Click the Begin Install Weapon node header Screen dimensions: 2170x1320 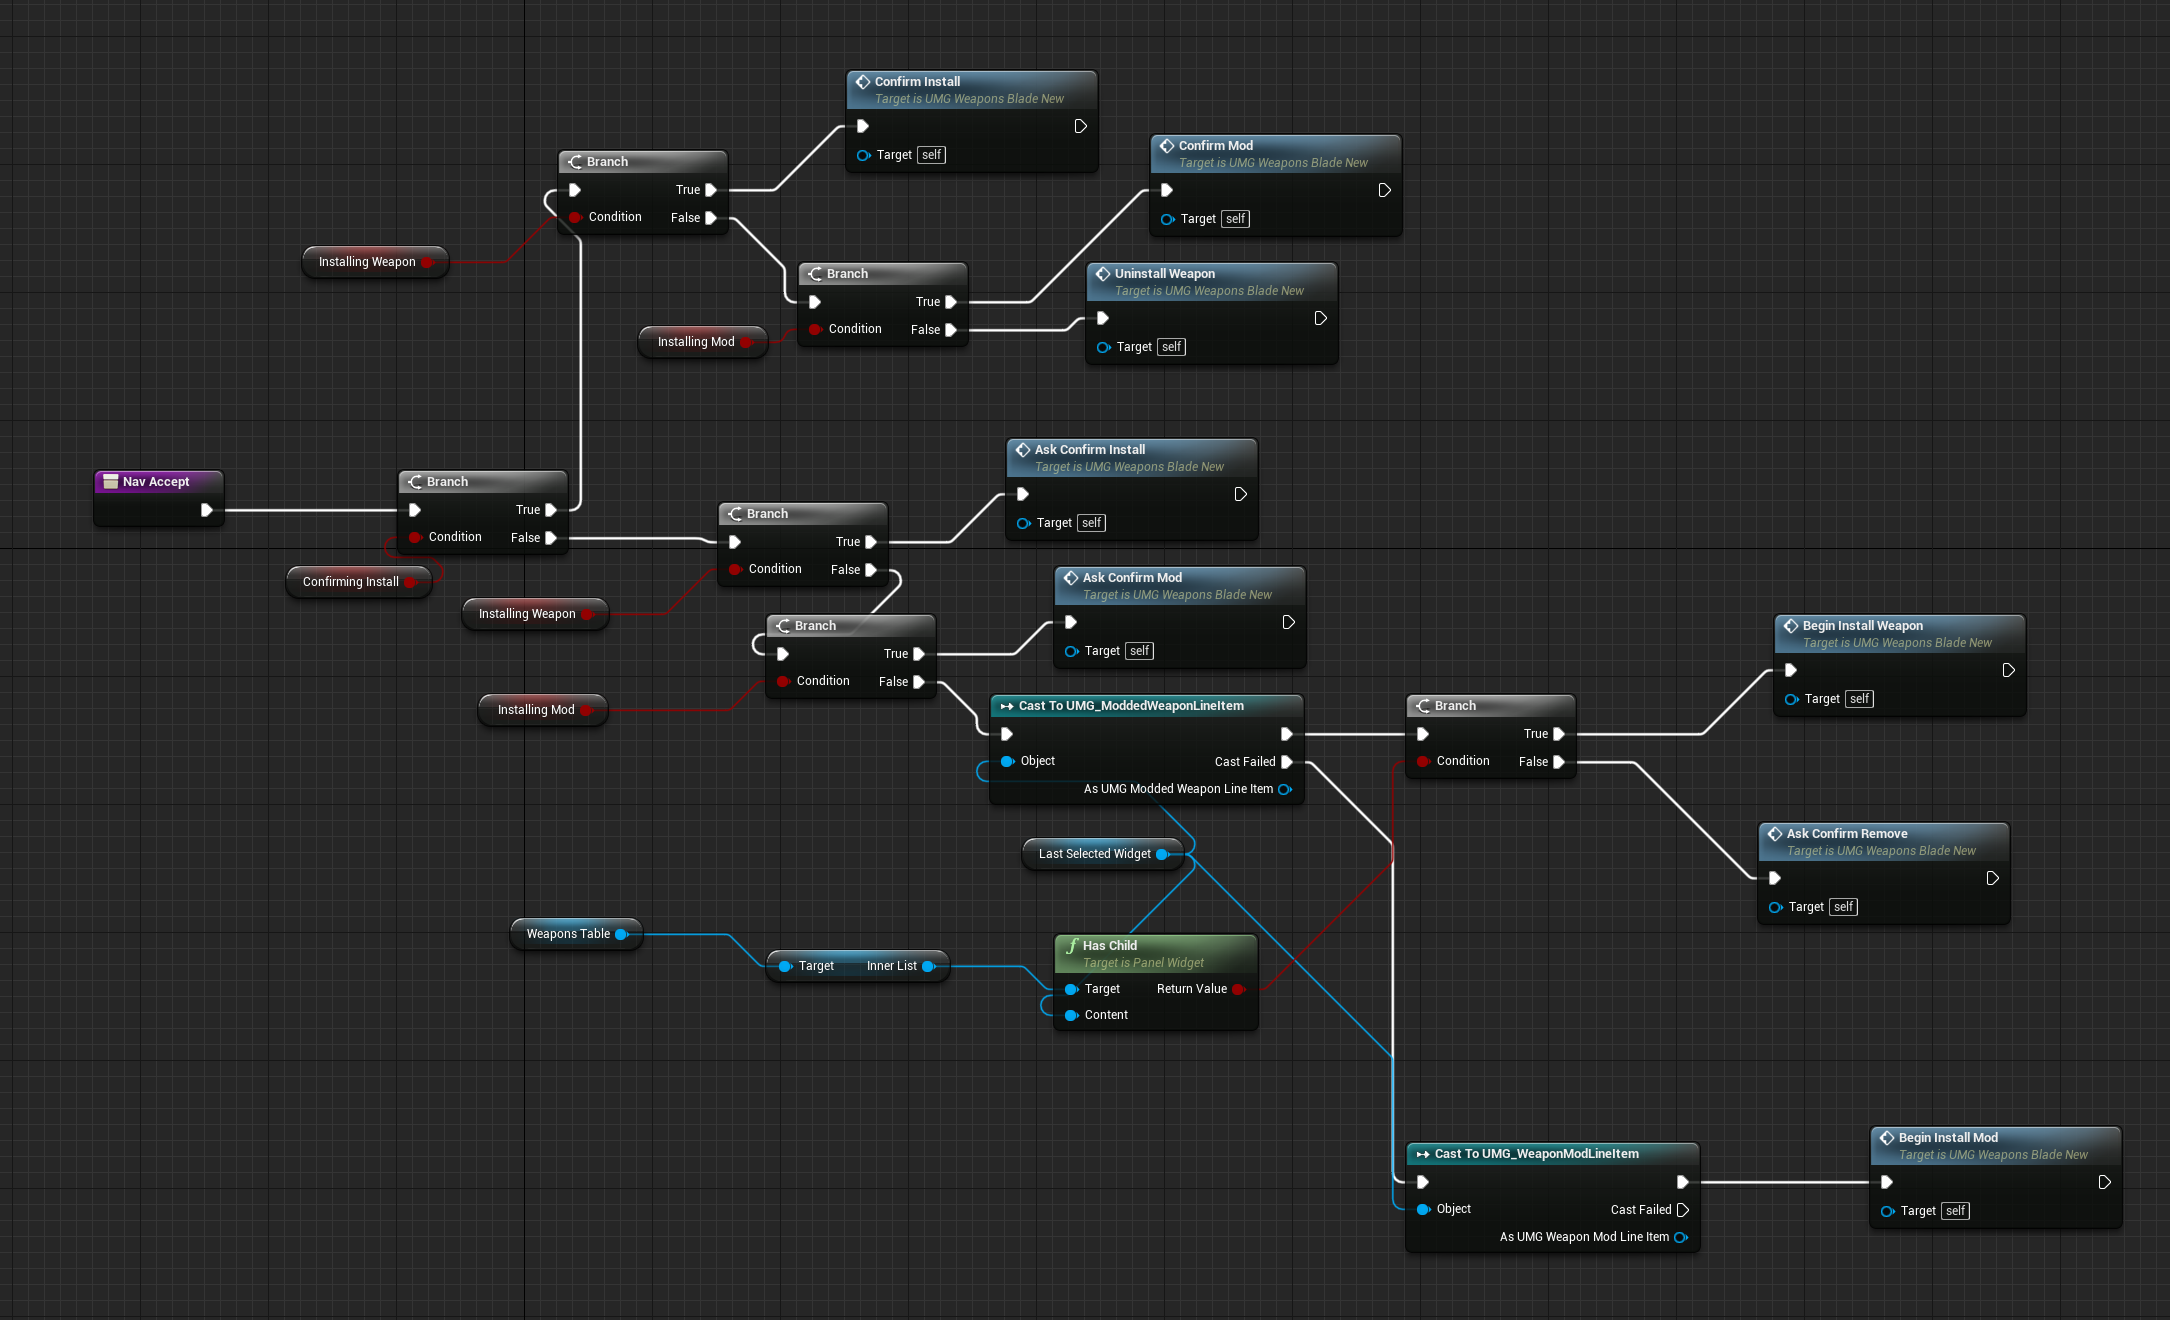[1899, 634]
